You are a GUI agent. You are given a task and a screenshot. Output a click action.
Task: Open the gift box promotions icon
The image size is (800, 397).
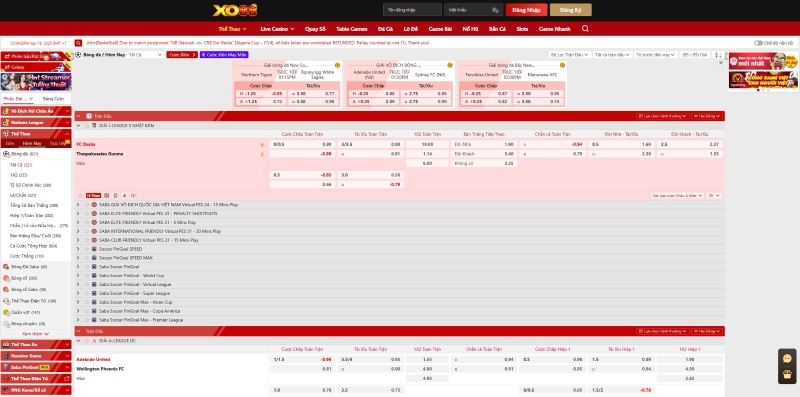(787, 375)
